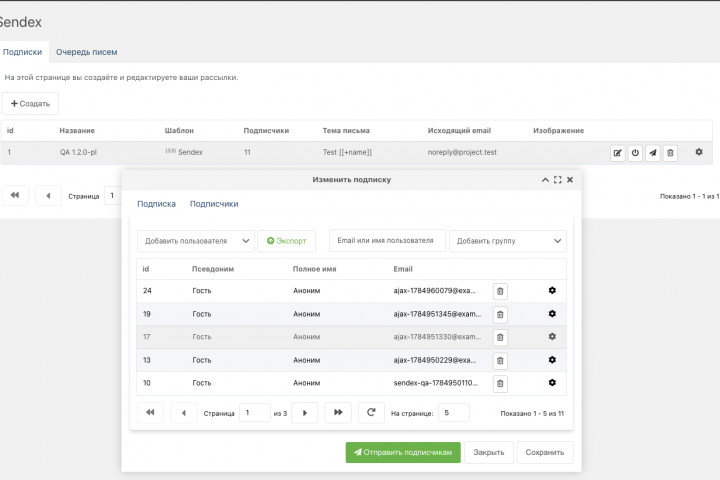Switch to the Очередь писем tab
720x480 pixels.
(87, 52)
